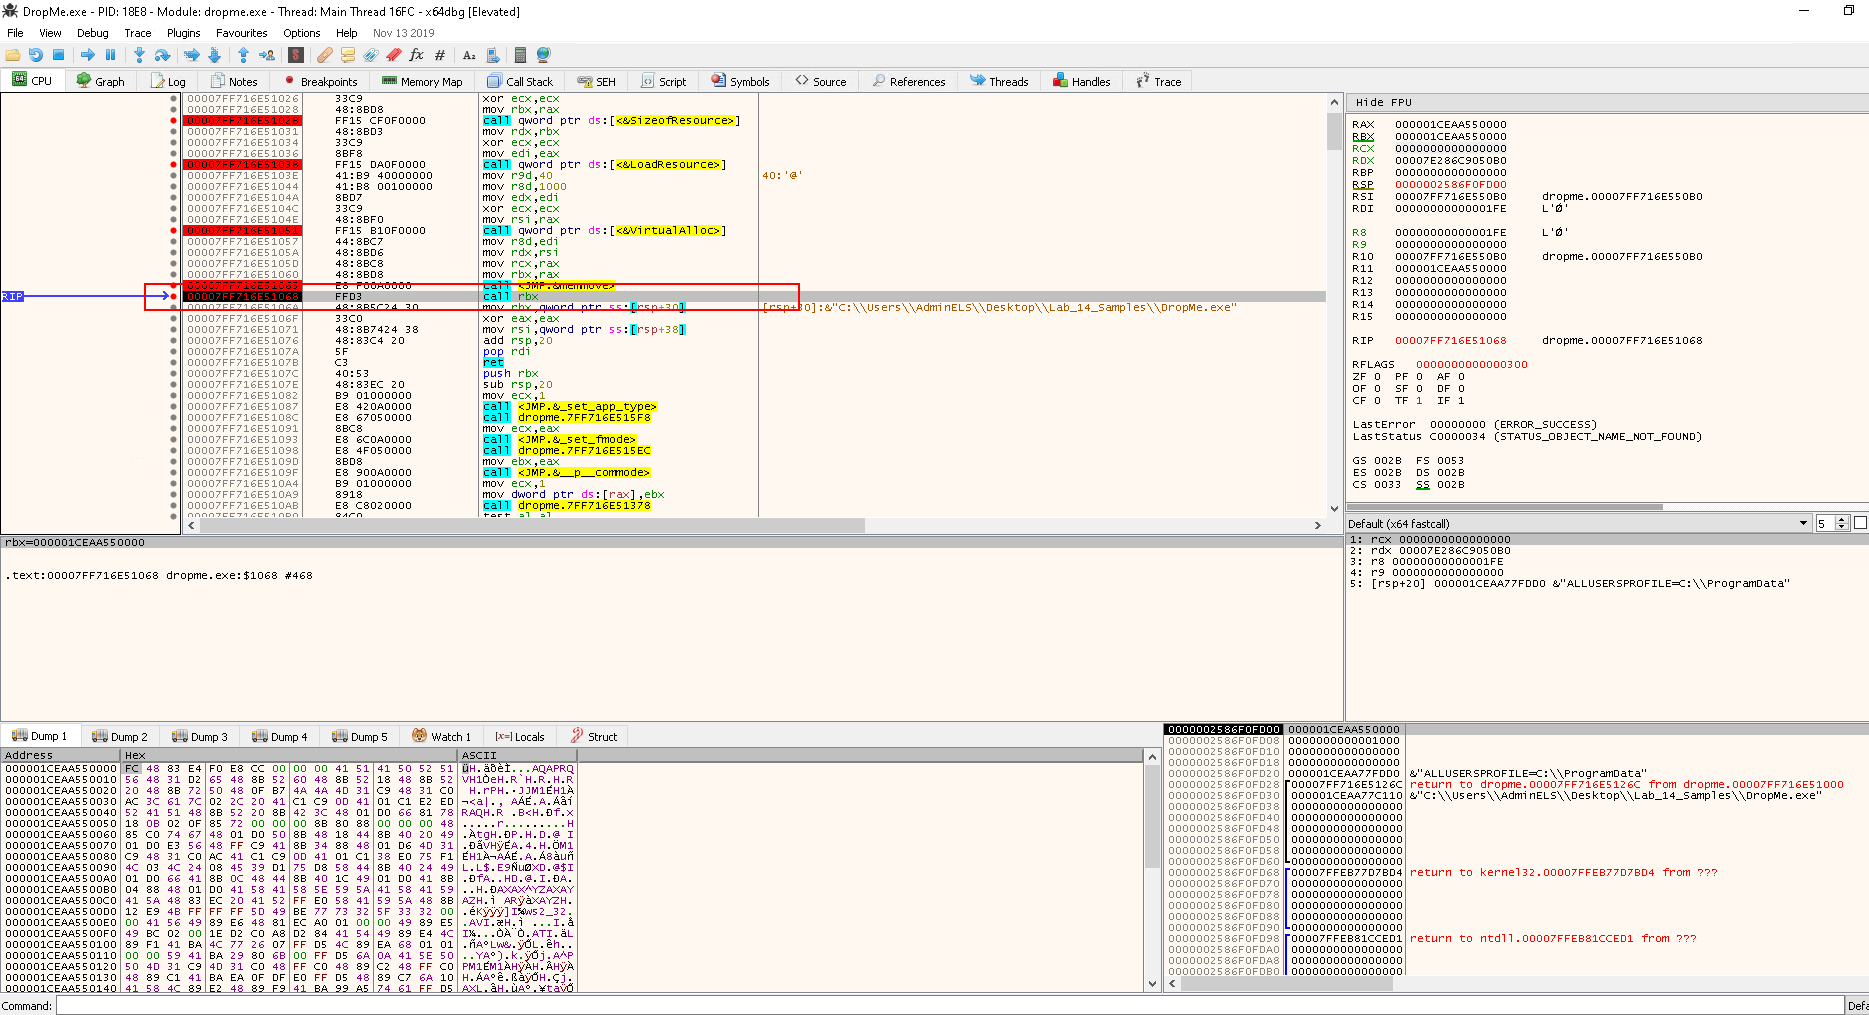Switch to the Graph tab
The image size is (1869, 1015).
point(100,82)
